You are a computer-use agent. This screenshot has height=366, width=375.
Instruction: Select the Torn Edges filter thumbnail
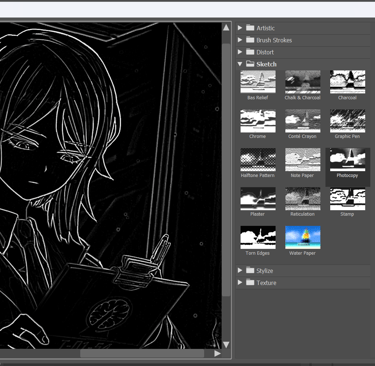258,237
